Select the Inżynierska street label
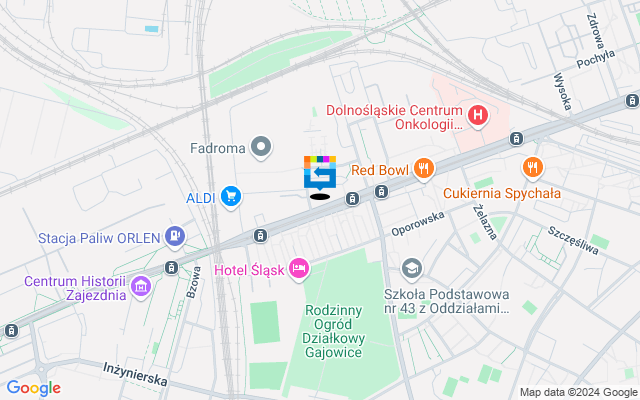640x400 pixels. tap(135, 374)
